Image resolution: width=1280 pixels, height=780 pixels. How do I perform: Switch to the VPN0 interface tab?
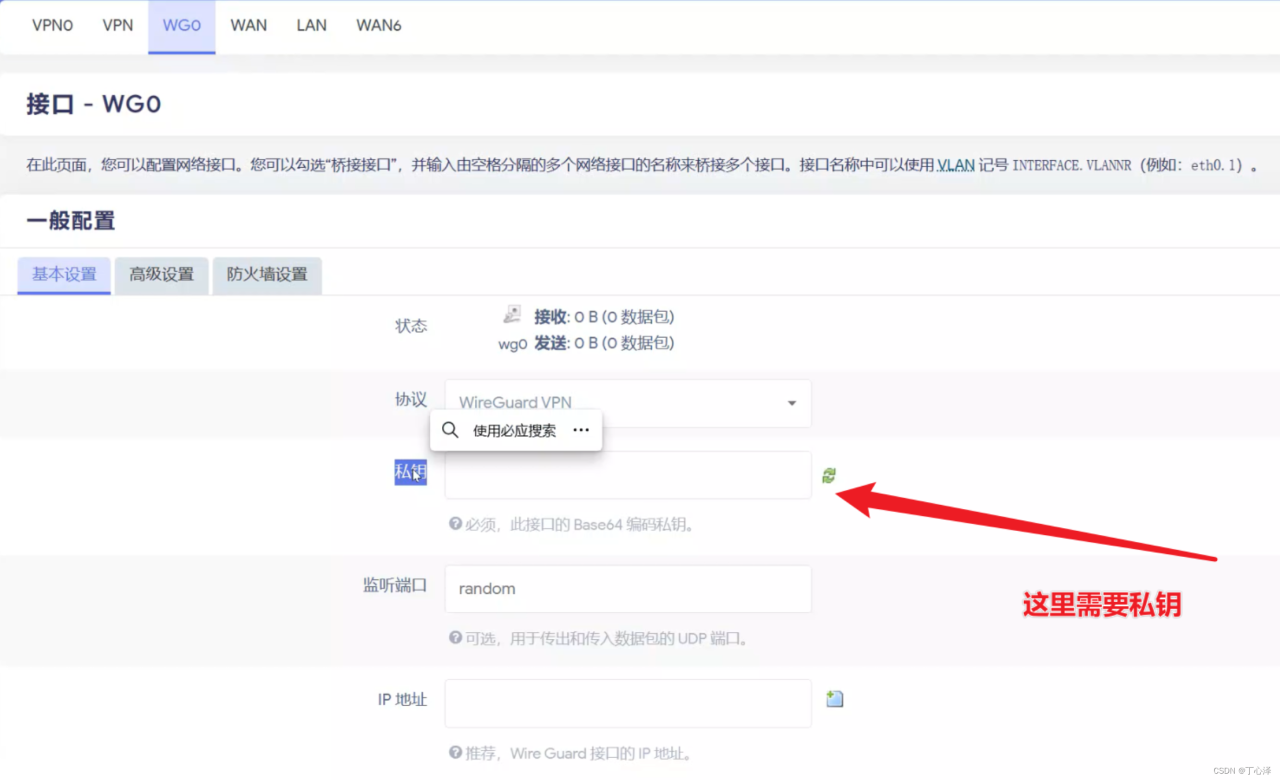coord(53,26)
